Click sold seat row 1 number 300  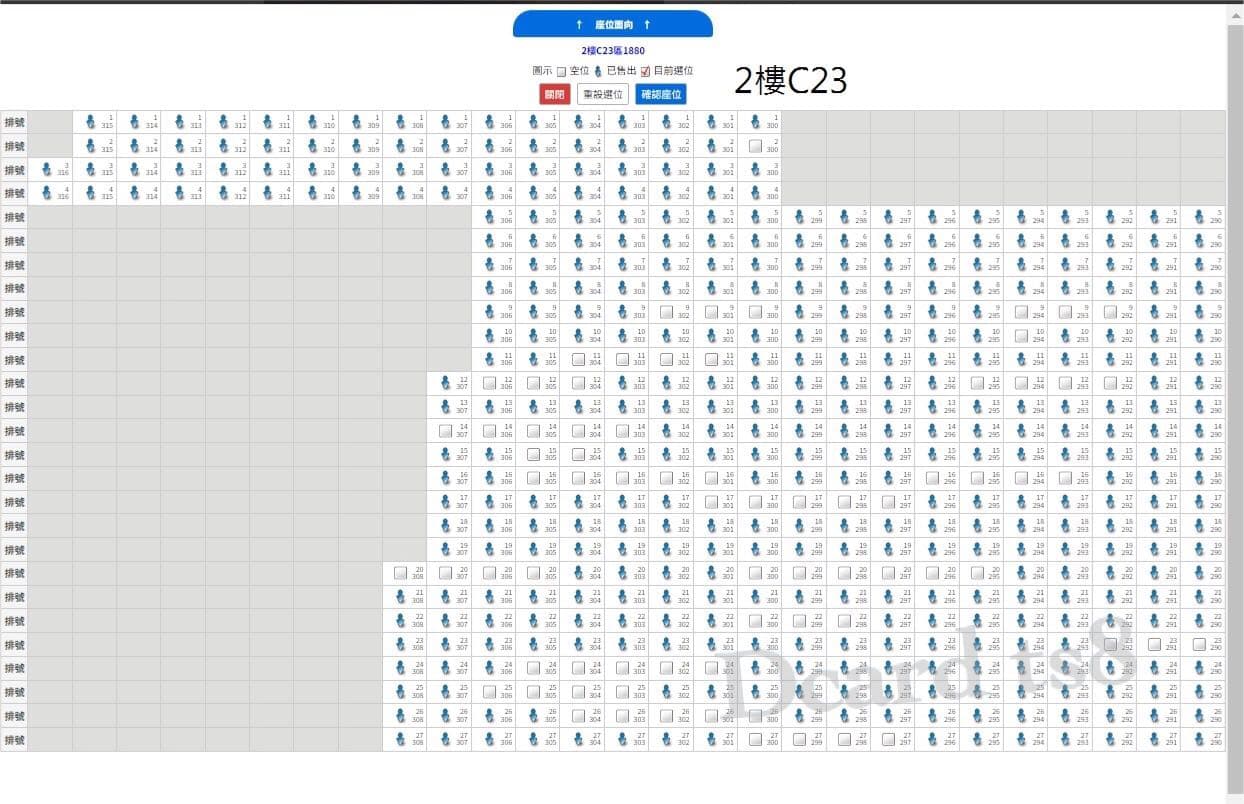756,122
